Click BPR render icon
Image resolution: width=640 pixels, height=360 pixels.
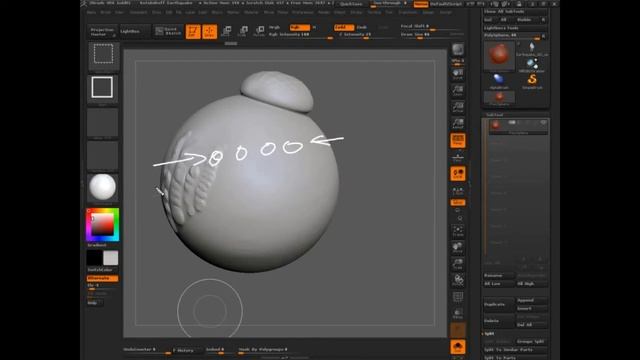point(458,51)
